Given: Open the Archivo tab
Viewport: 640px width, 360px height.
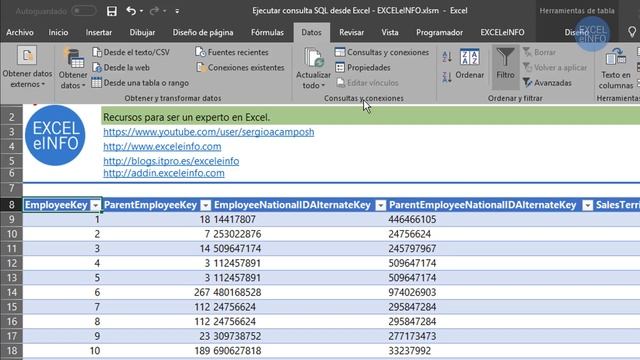Looking at the screenshot, I should pos(20,32).
